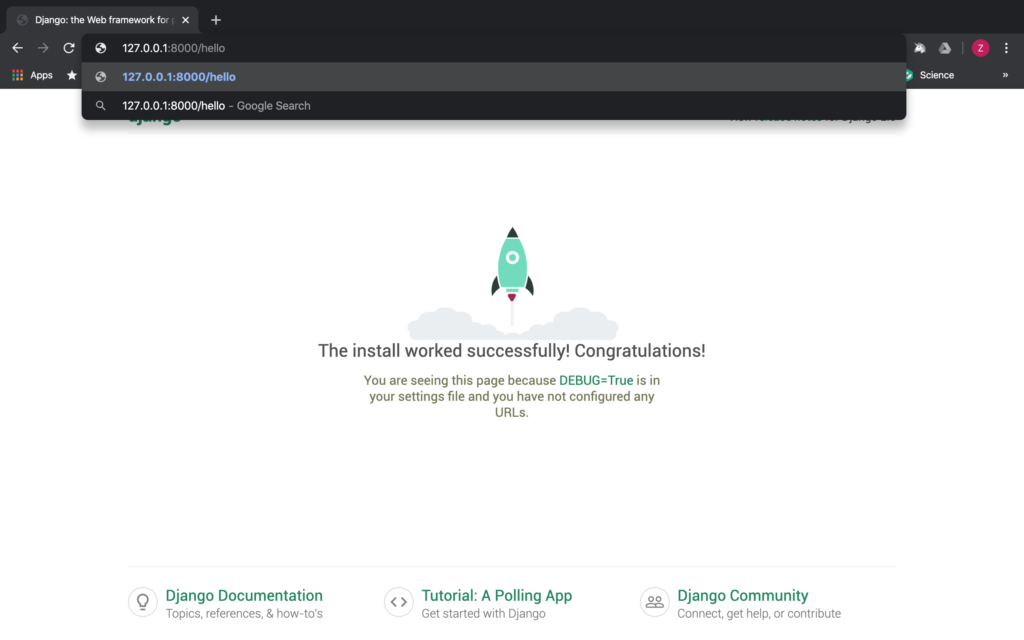Open the unicorn extension icon
Viewport: 1024px width, 640px height.
click(x=920, y=48)
